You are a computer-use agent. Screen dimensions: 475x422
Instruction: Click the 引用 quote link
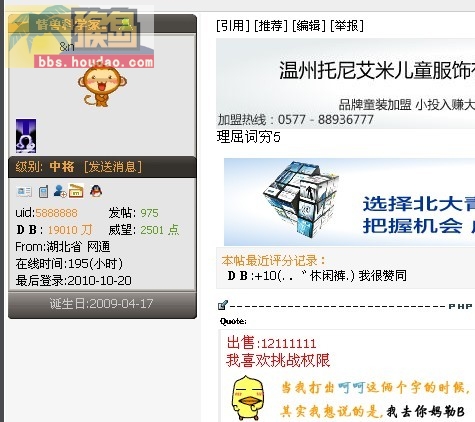[x=233, y=26]
